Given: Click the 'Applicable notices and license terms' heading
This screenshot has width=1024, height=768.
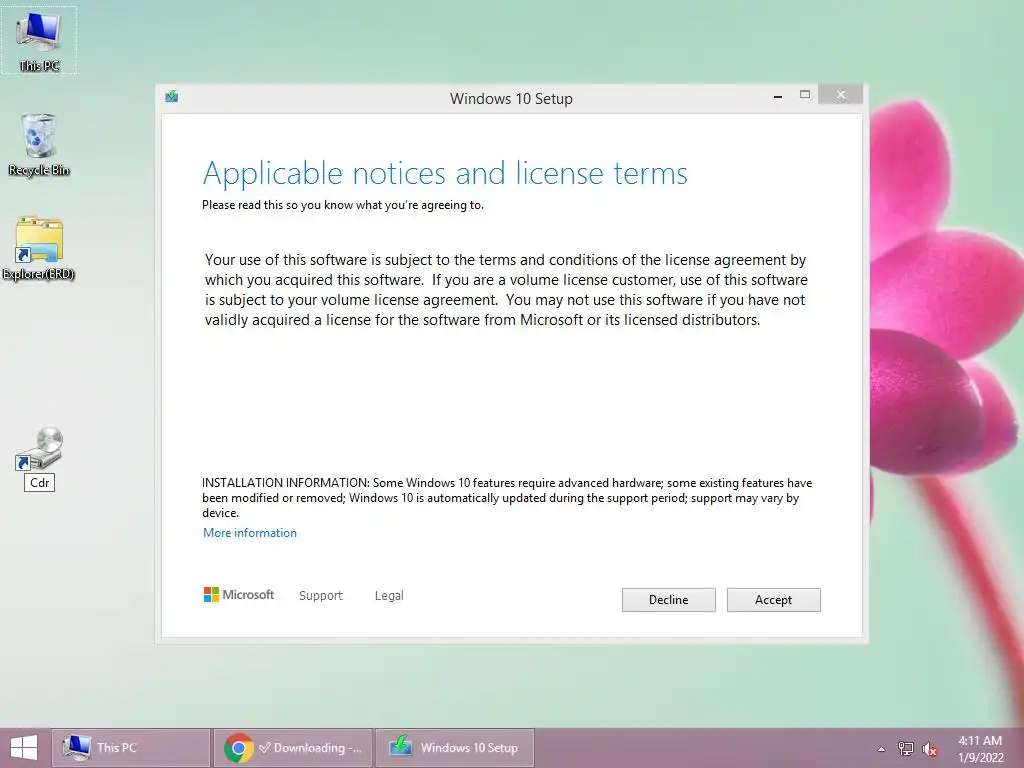Looking at the screenshot, I should pyautogui.click(x=445, y=173).
